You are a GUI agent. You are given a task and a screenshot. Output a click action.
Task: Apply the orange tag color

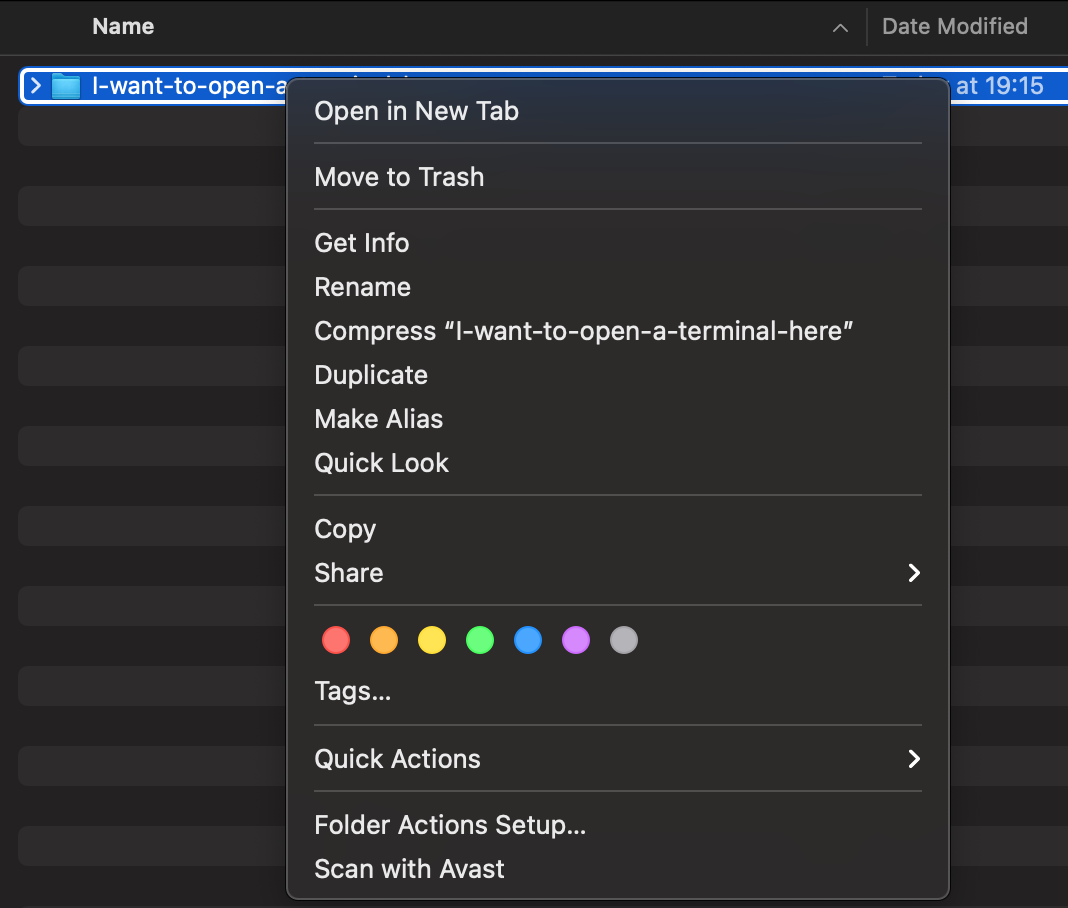tap(384, 640)
